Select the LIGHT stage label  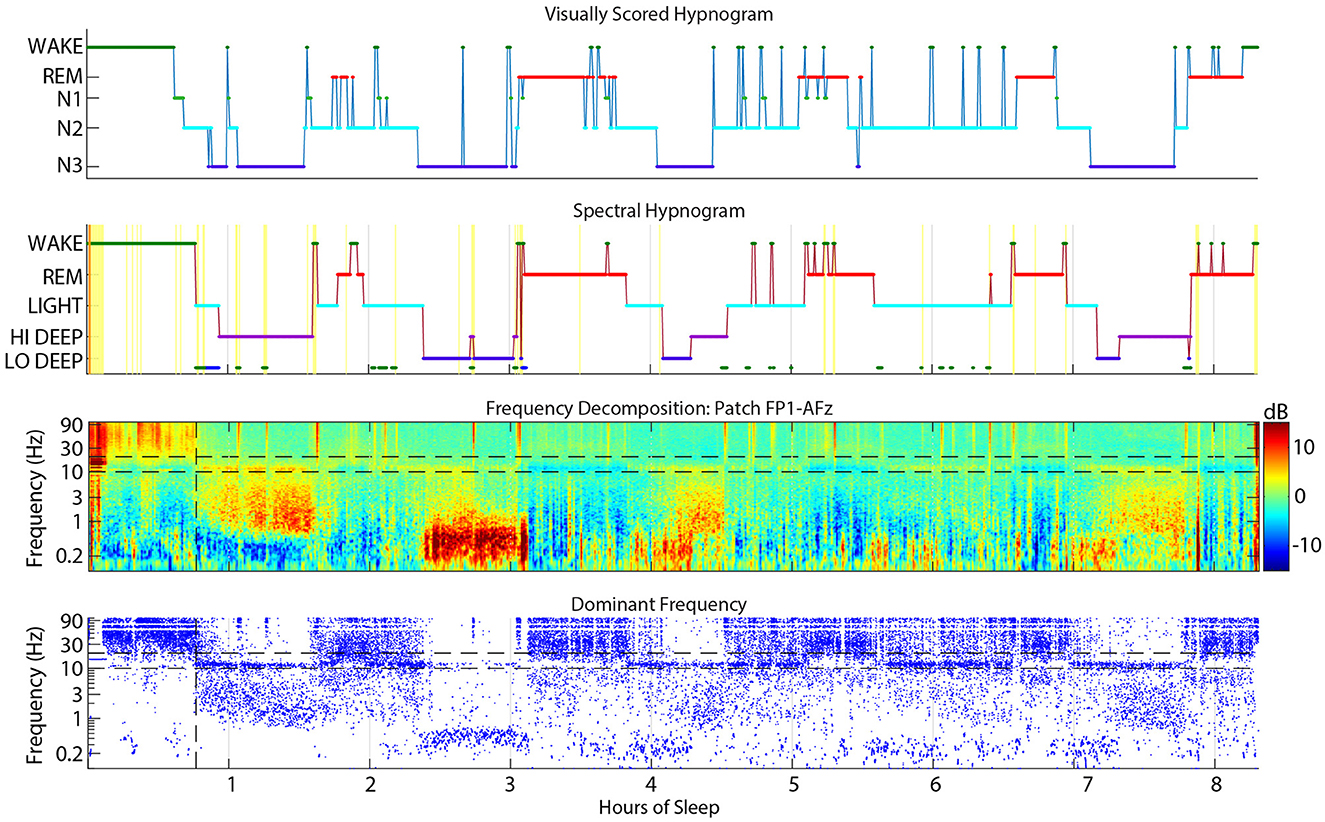[58, 306]
